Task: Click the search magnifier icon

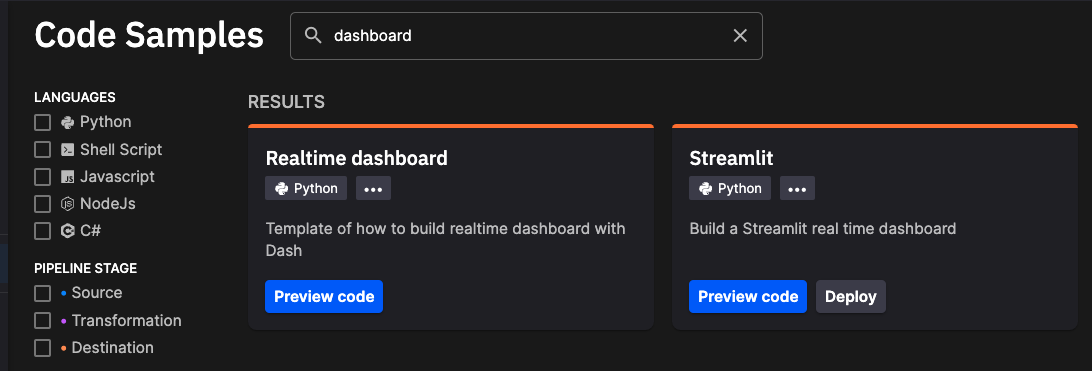Action: [x=313, y=35]
